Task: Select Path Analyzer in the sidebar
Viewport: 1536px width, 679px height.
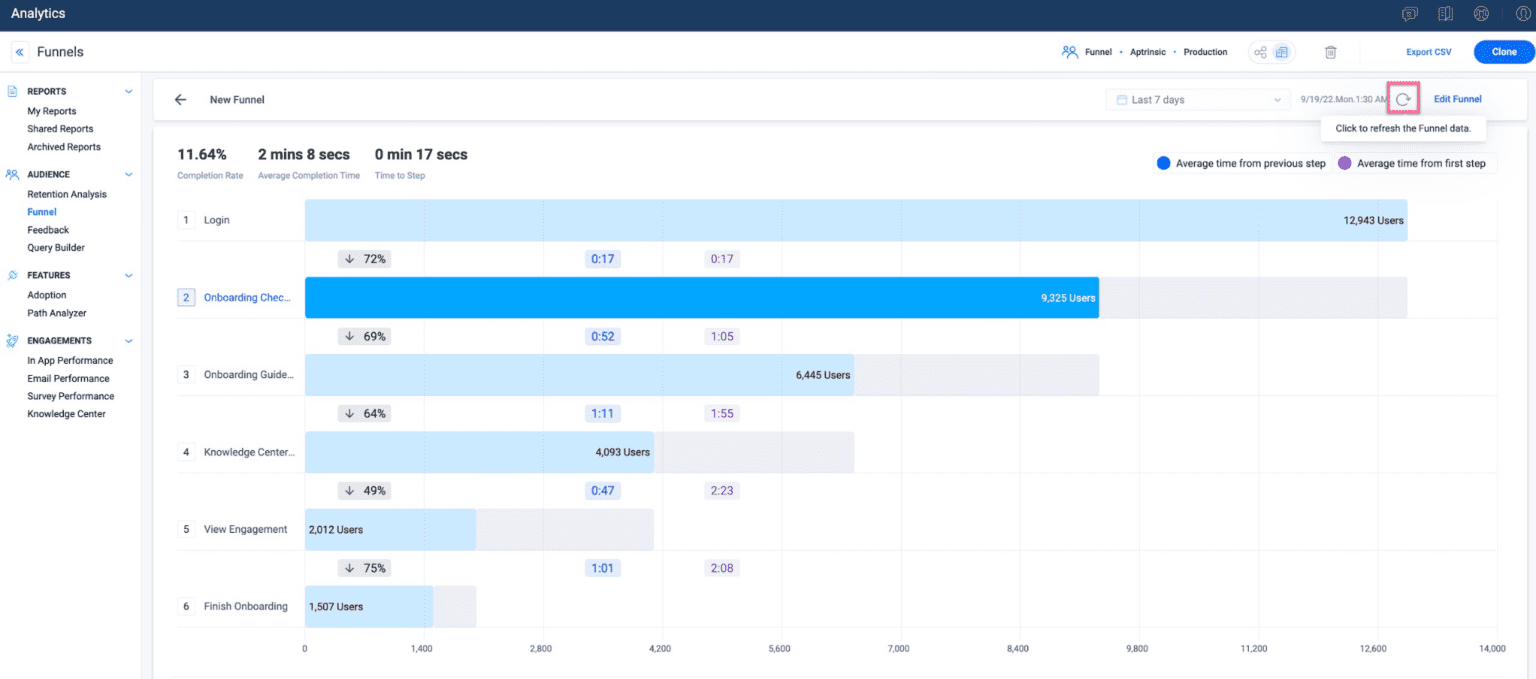Action: click(x=56, y=313)
